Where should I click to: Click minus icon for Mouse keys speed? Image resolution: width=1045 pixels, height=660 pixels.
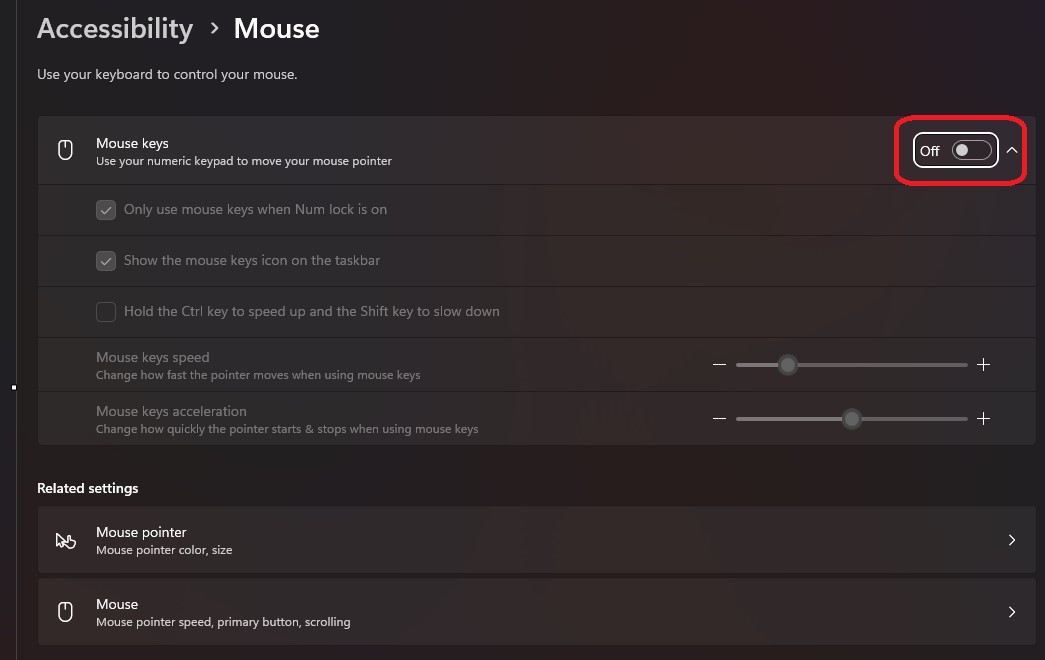719,365
